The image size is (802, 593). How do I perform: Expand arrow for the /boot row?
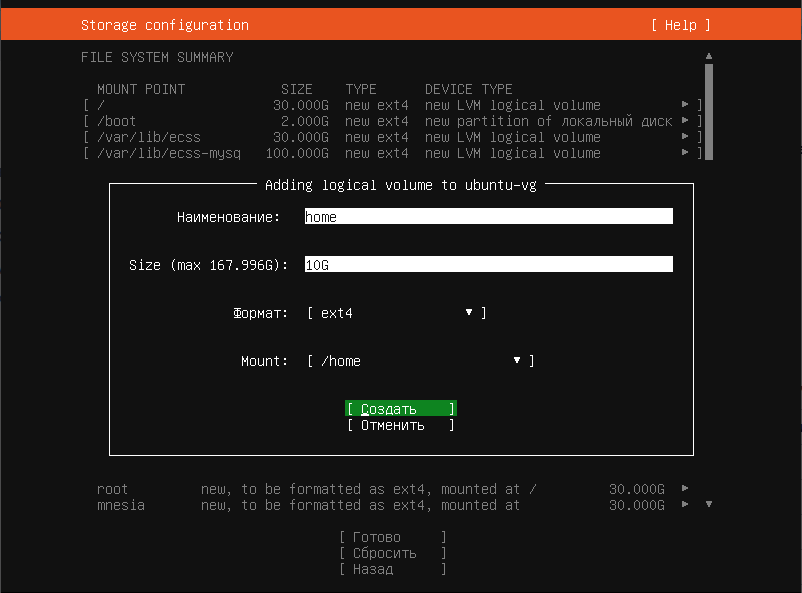pyautogui.click(x=685, y=121)
